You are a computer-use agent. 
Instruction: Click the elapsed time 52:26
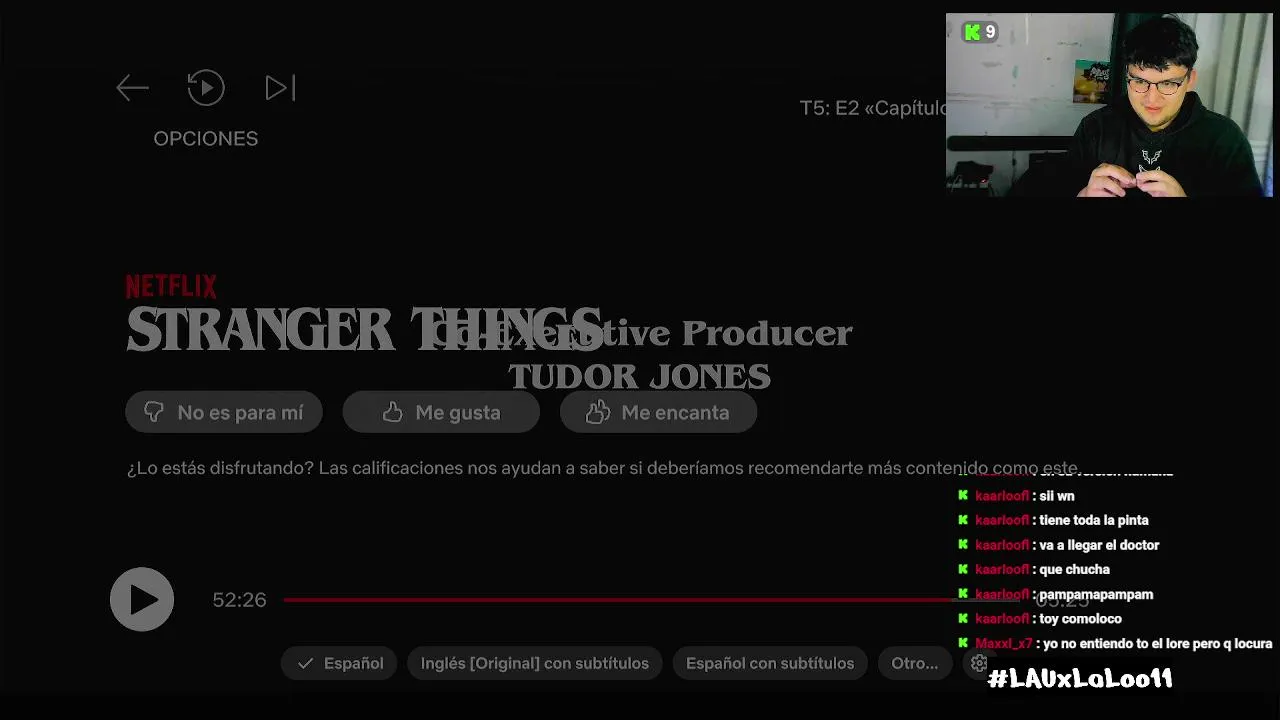(x=239, y=600)
